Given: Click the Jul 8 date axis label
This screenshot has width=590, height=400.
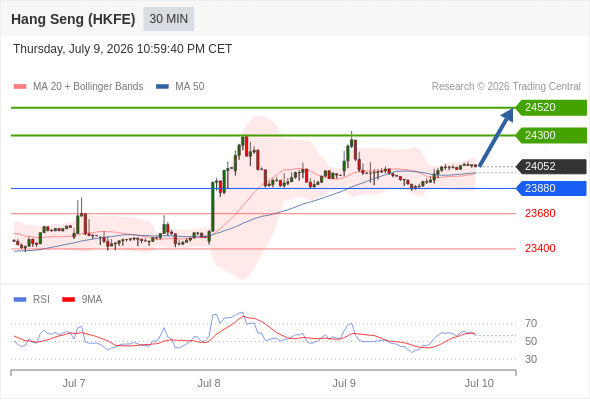Looking at the screenshot, I should pos(209,383).
